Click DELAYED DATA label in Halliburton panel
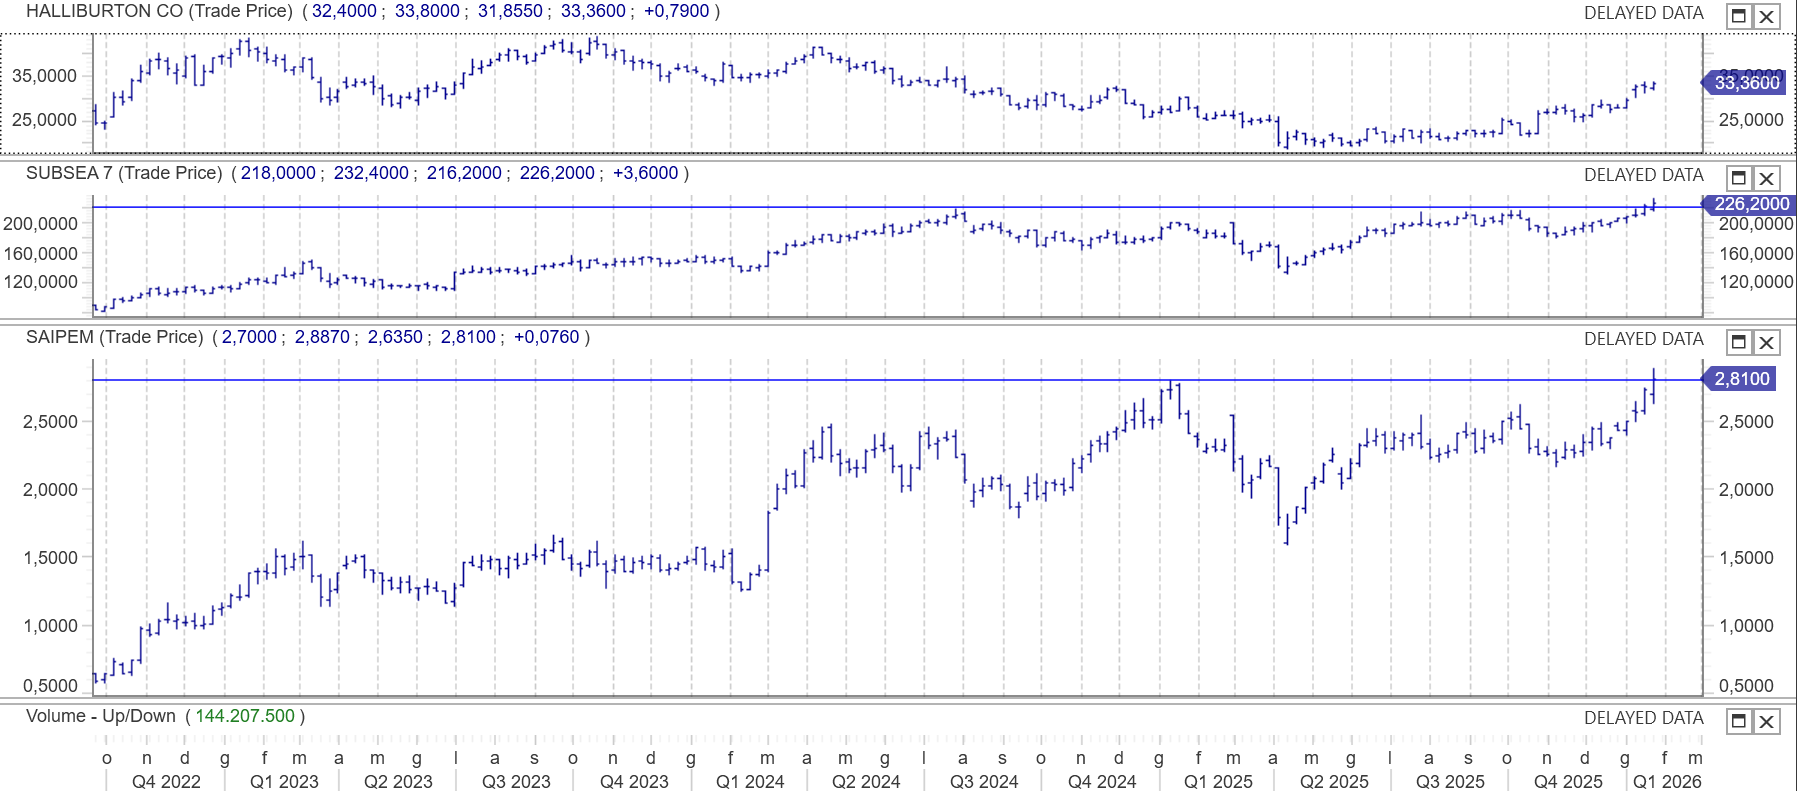 [1644, 13]
